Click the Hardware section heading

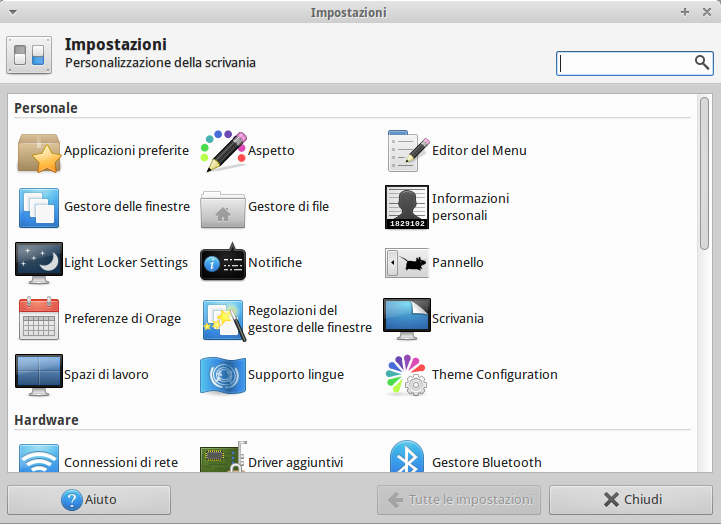46,420
